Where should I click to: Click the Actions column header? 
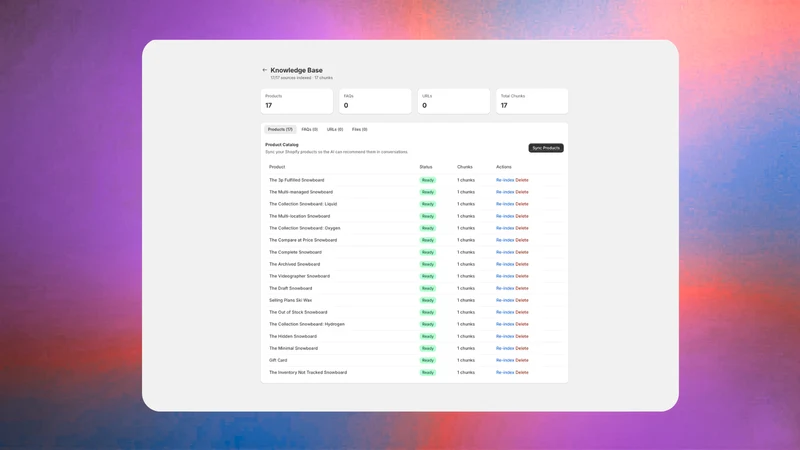click(504, 167)
